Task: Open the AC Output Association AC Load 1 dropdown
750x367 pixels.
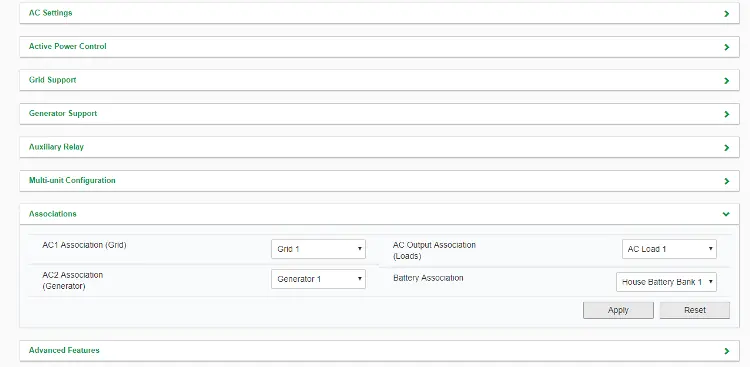Action: click(x=669, y=249)
